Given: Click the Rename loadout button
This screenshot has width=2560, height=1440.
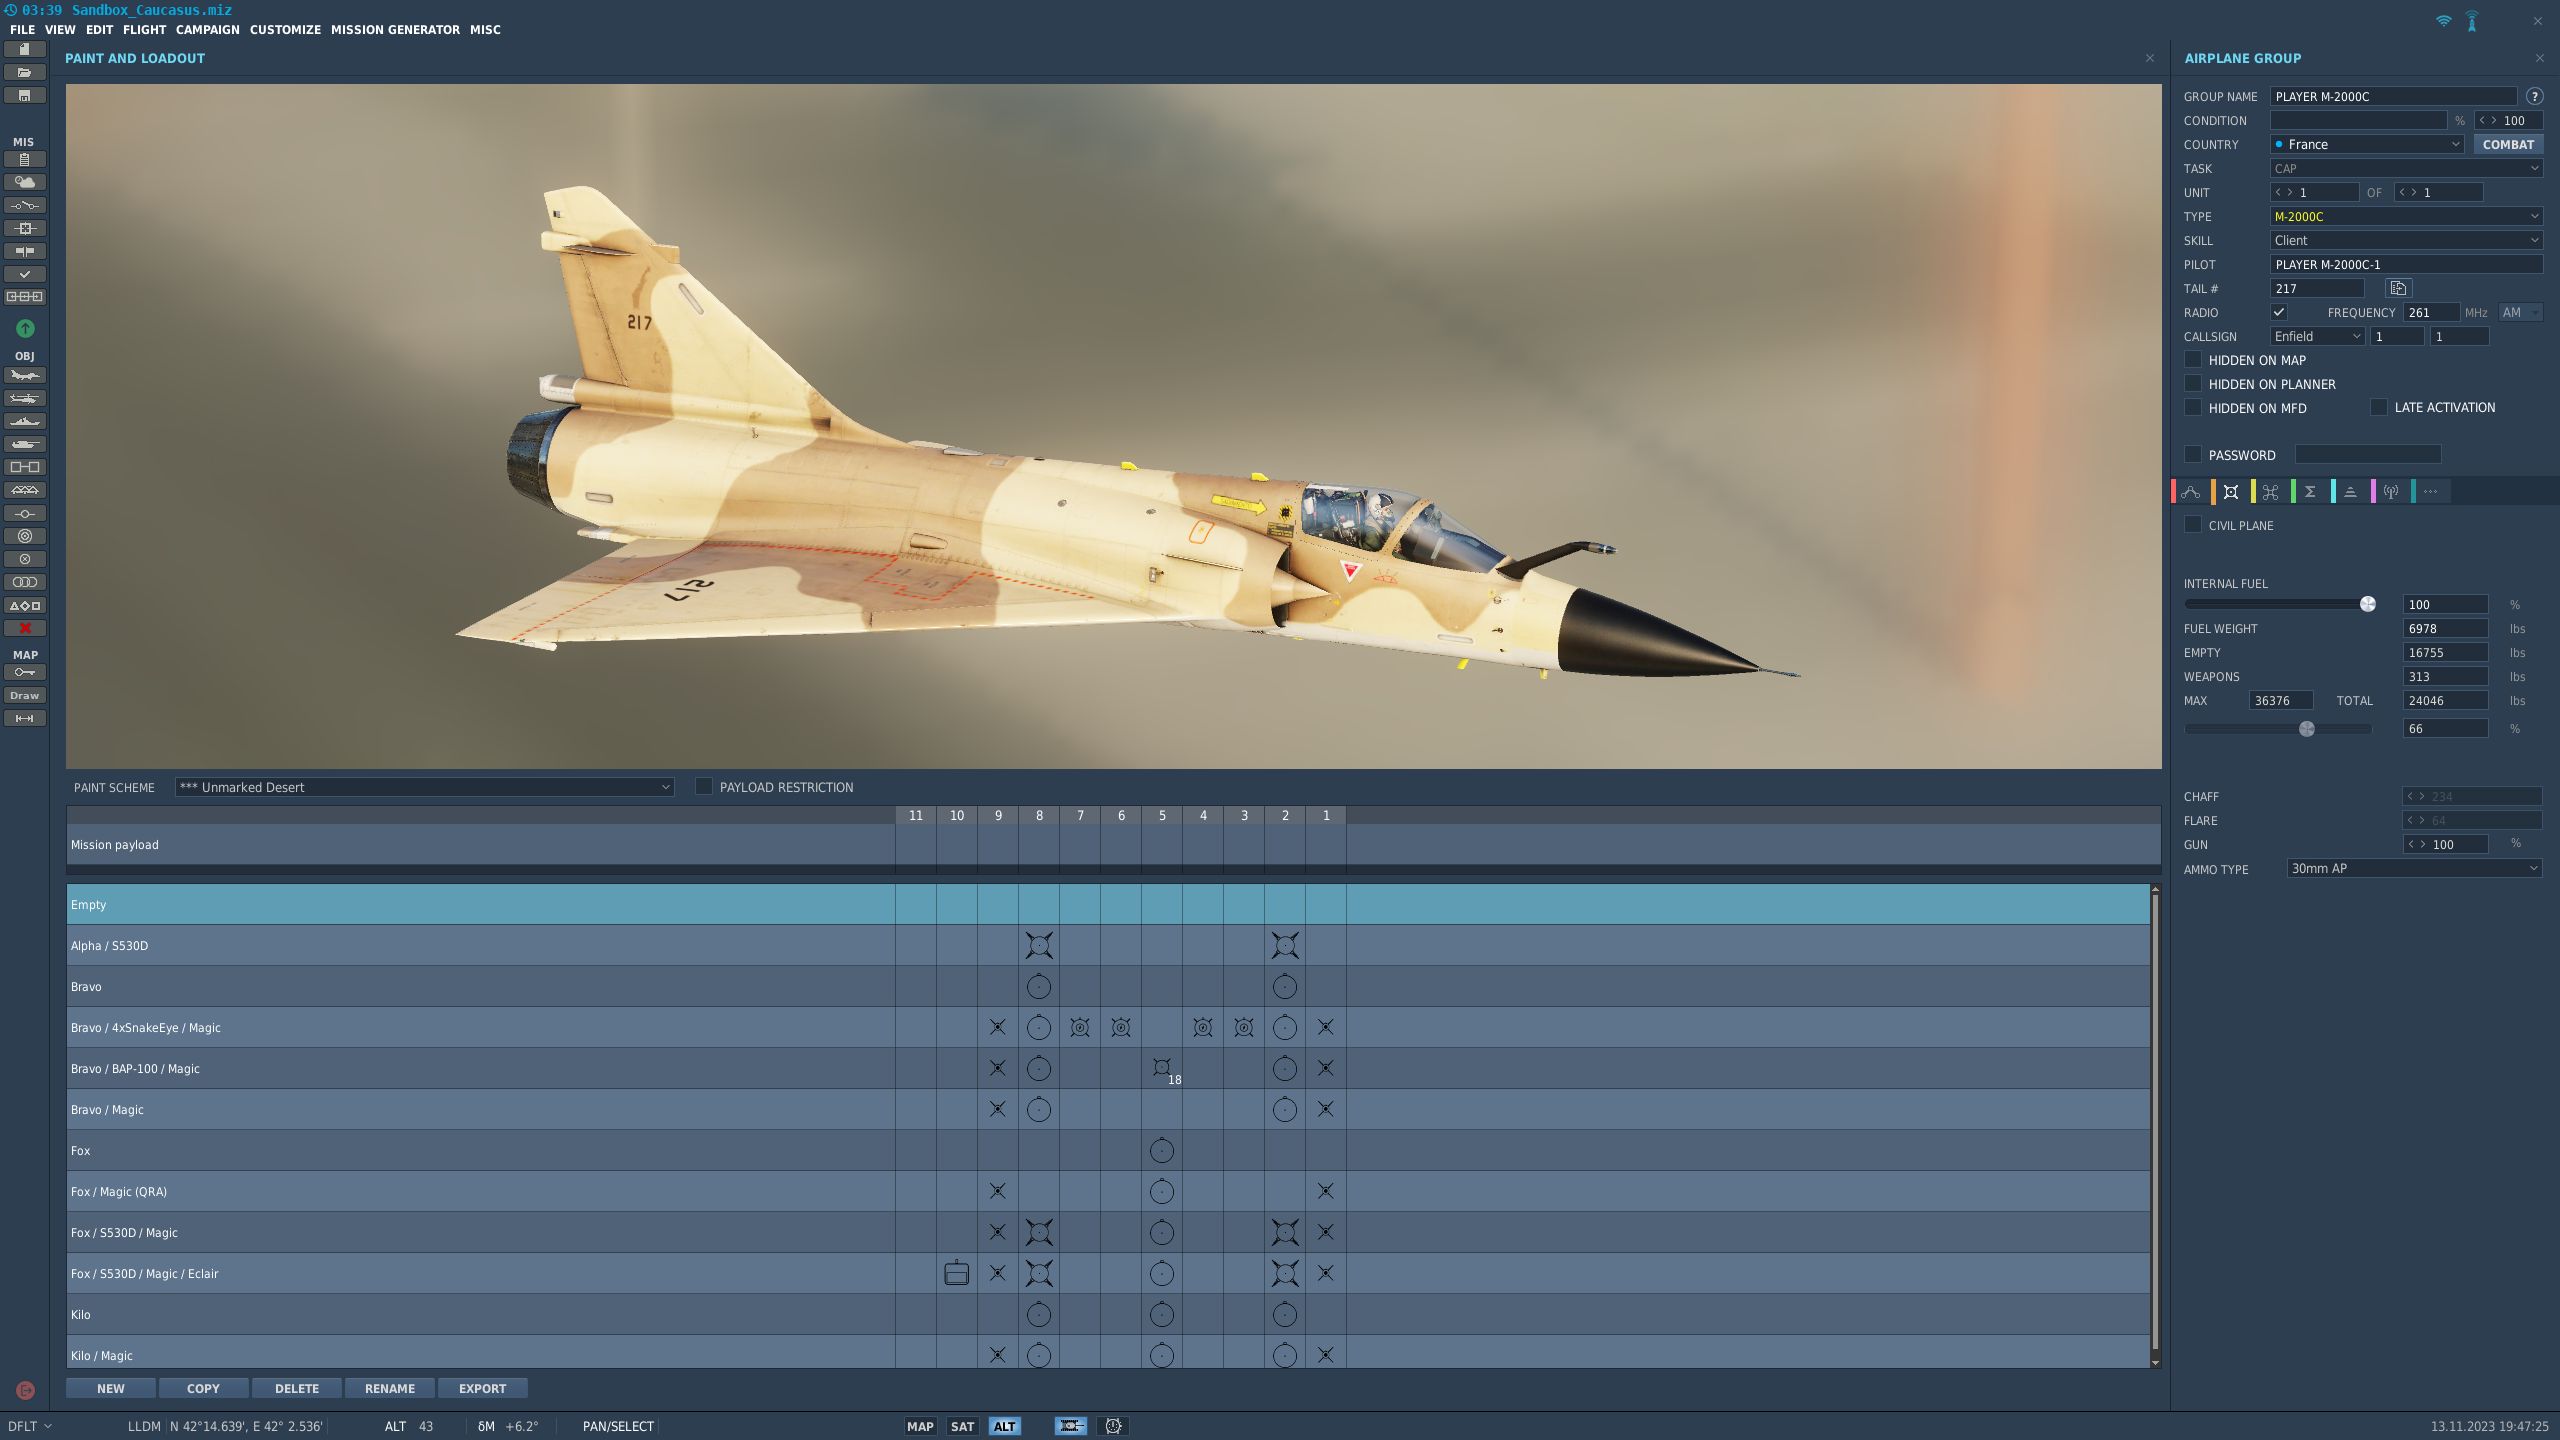Looking at the screenshot, I should [389, 1389].
